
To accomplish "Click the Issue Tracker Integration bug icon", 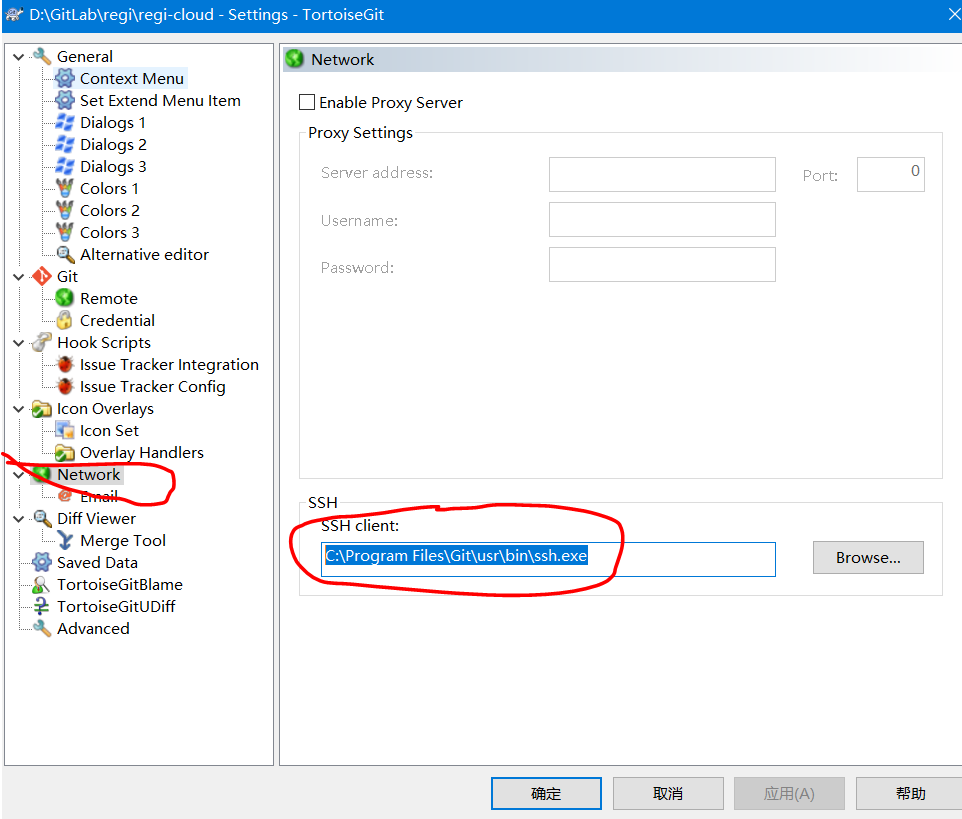I will (65, 365).
